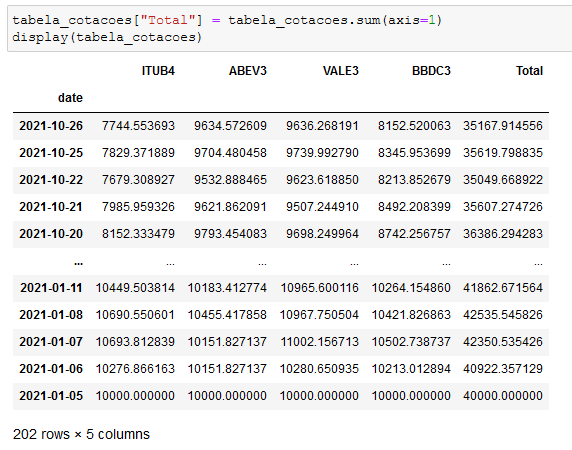Click ITUB4 value 8152.333479

tap(138, 234)
